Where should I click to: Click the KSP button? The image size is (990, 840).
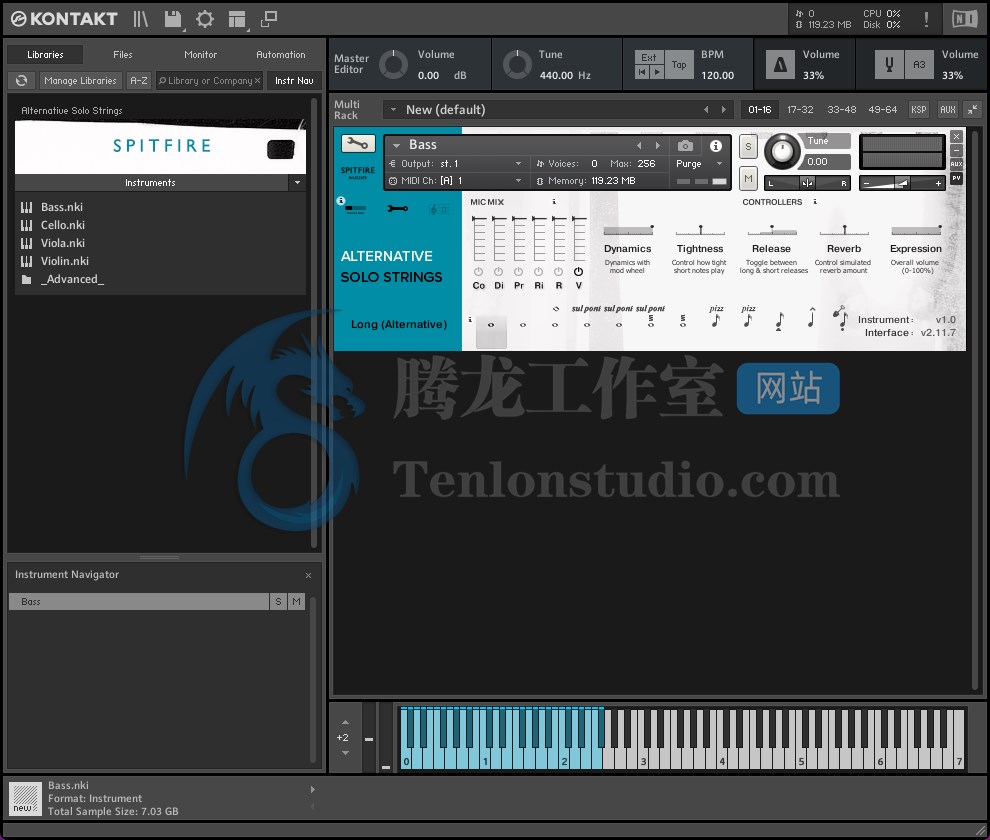click(x=918, y=109)
